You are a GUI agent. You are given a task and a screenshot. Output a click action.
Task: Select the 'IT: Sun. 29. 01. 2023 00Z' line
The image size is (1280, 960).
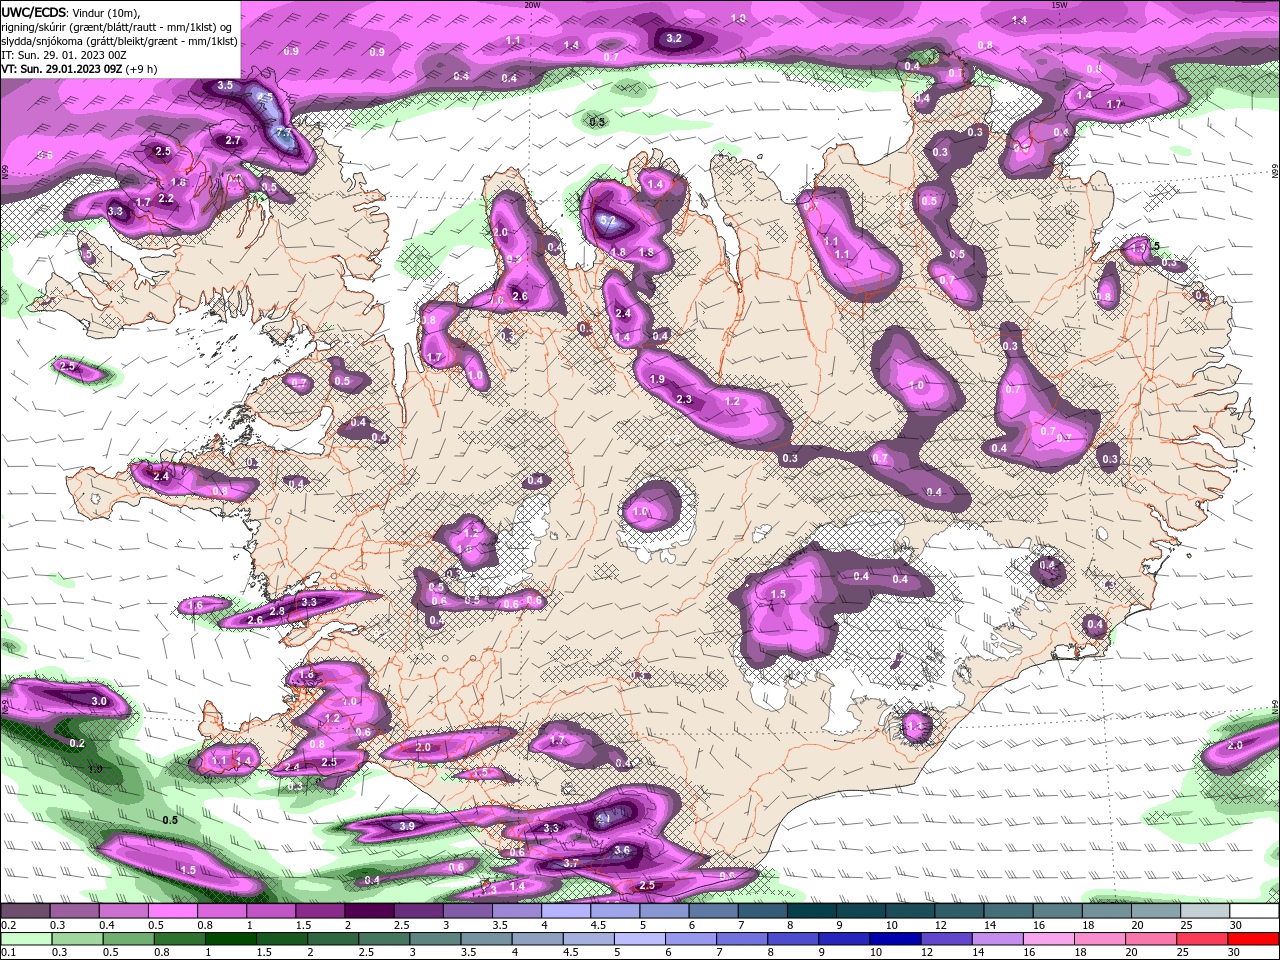click(x=63, y=55)
